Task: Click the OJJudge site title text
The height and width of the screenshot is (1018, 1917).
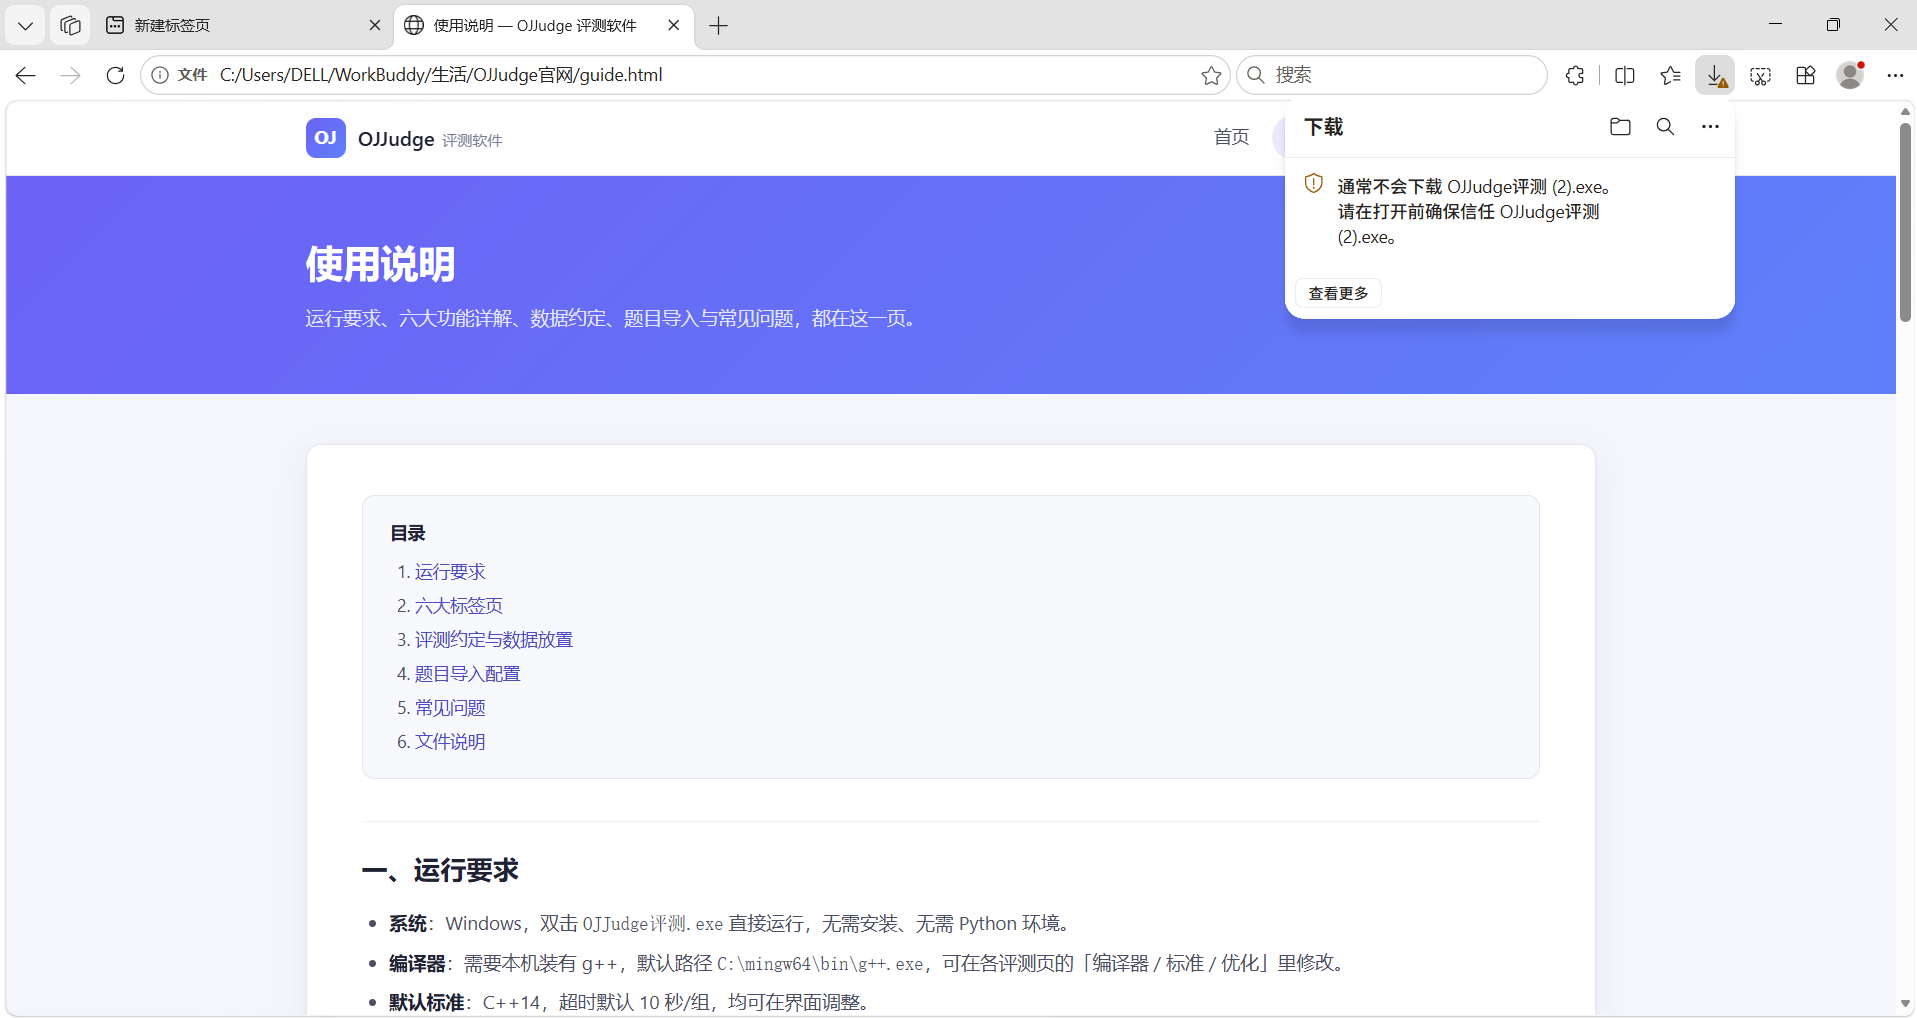Action: [x=396, y=139]
